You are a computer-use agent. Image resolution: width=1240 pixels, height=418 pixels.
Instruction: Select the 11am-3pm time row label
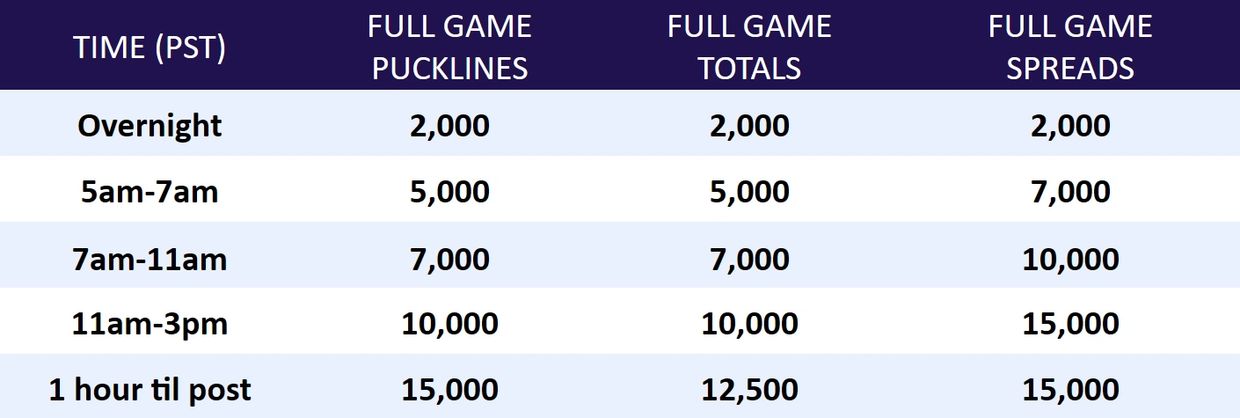[150, 324]
